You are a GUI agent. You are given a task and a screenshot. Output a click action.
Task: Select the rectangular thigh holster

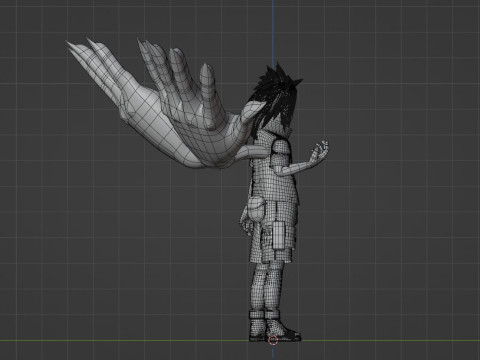pos(279,236)
